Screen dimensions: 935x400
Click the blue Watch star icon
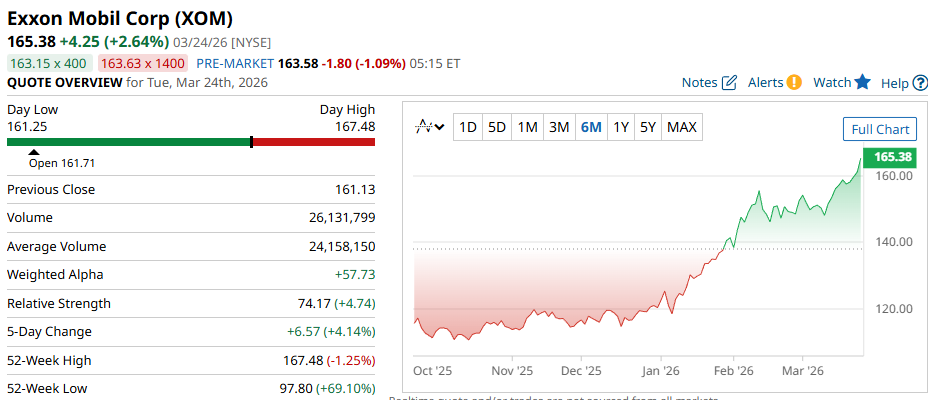(x=863, y=82)
